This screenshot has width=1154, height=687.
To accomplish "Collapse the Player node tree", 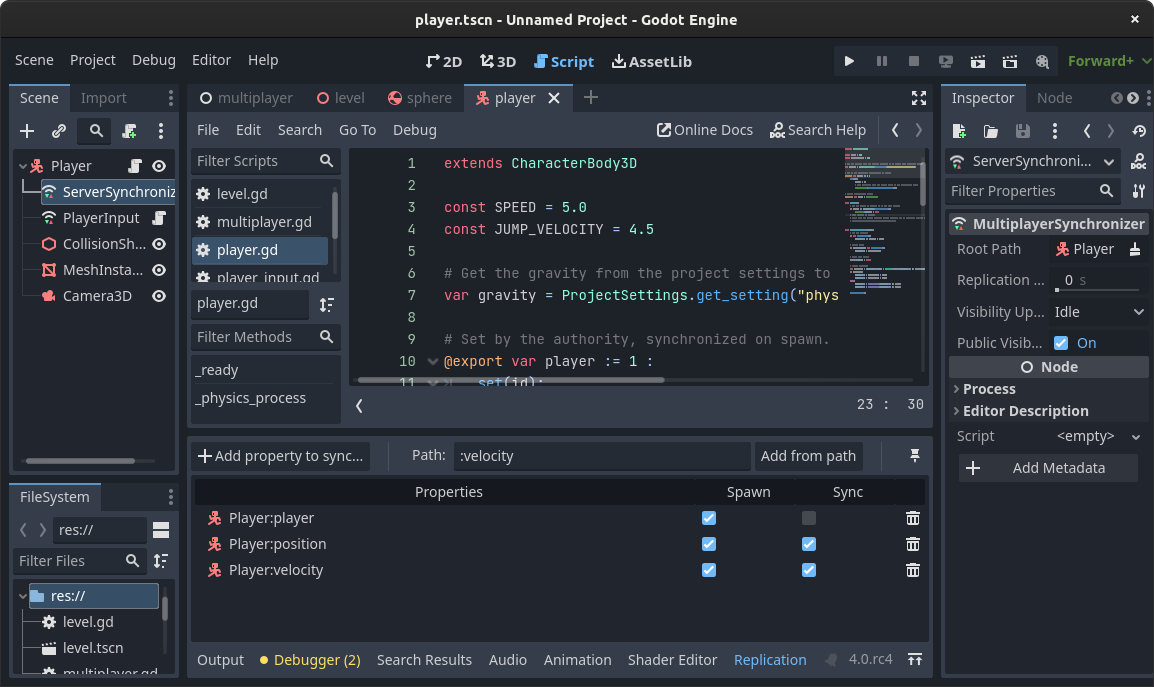I will 23,166.
